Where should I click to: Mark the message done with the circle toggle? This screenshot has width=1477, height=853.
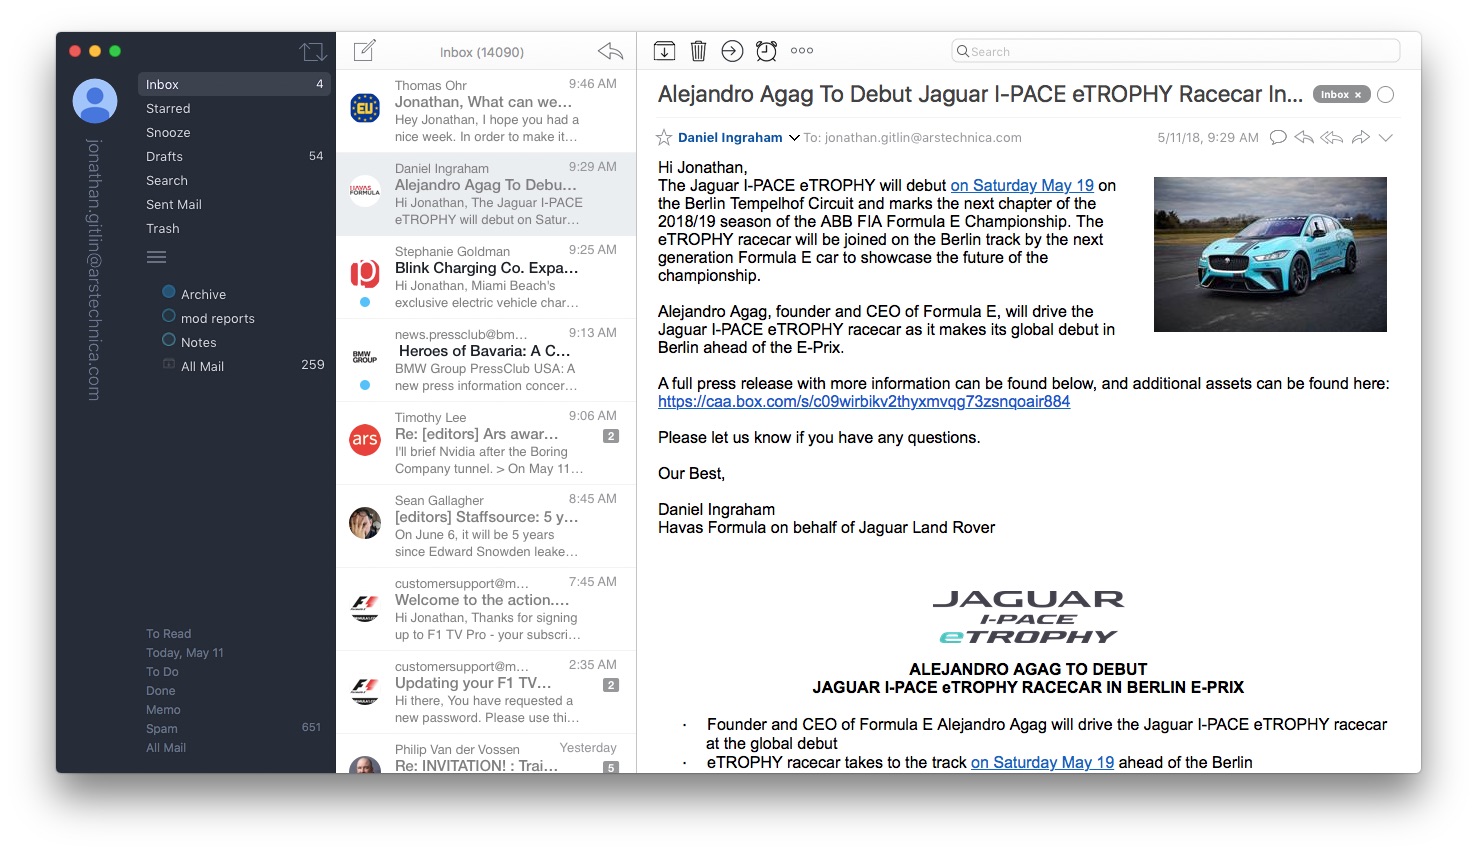(1386, 94)
